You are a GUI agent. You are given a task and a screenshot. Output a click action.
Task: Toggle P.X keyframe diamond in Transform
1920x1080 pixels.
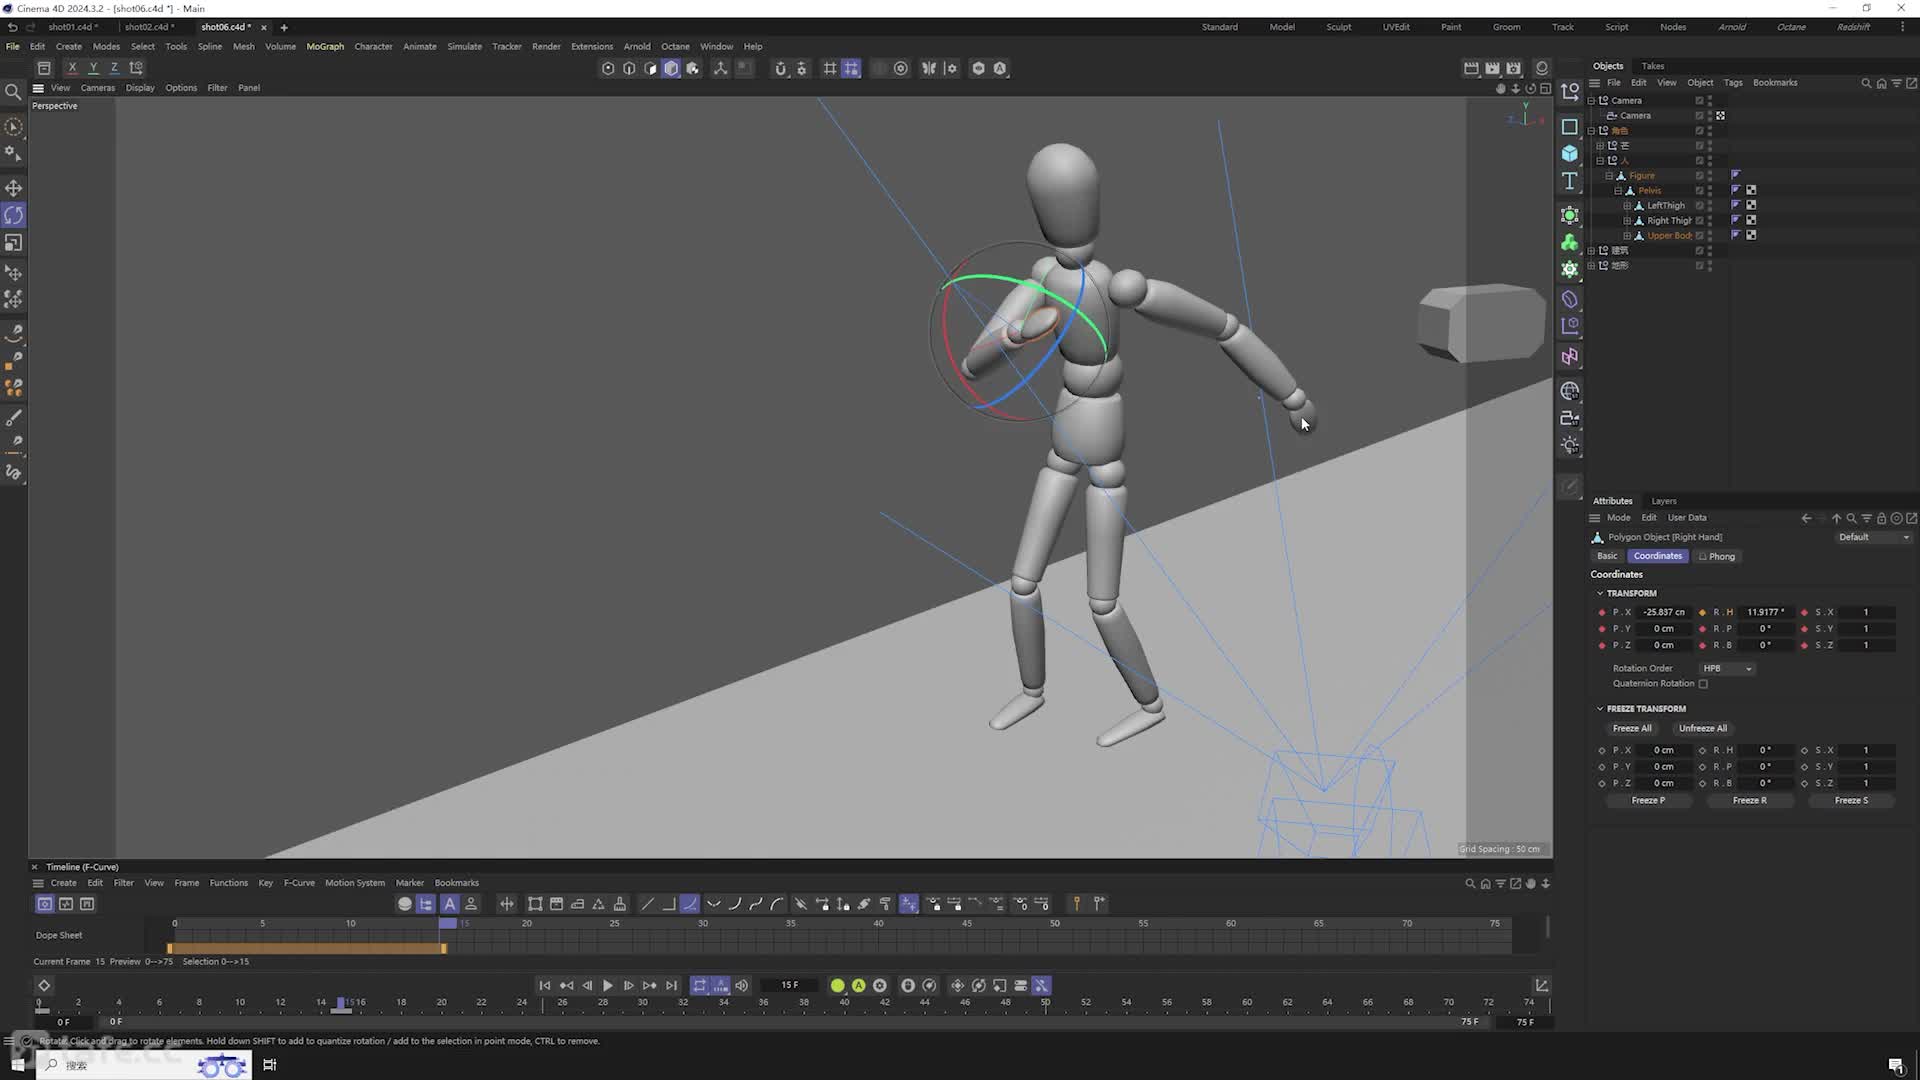pyautogui.click(x=1602, y=613)
